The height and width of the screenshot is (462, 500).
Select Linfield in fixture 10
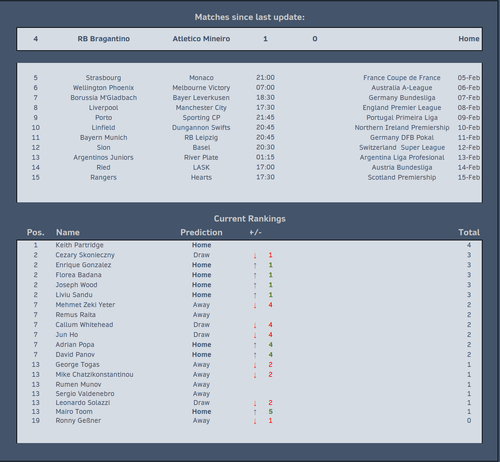103,128
